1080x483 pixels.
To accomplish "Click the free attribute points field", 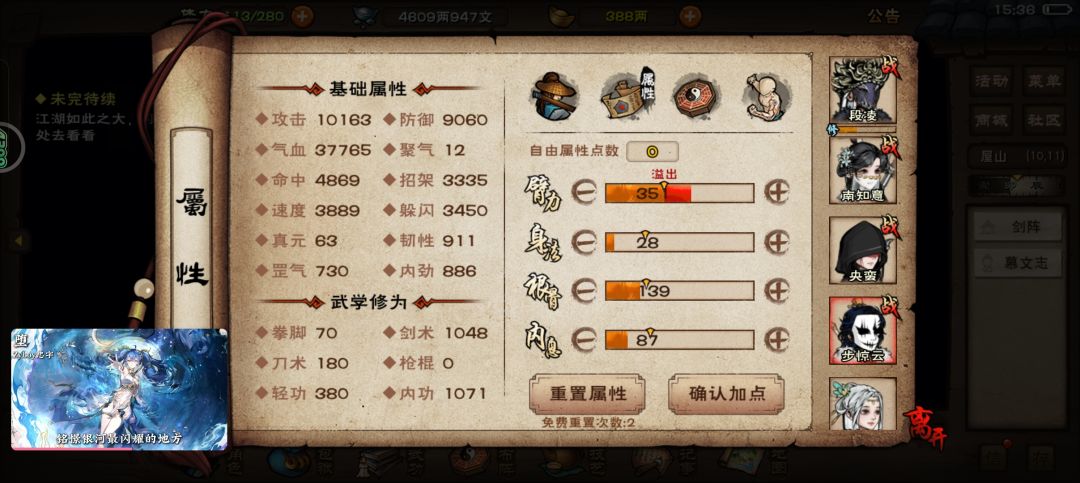I will point(652,151).
